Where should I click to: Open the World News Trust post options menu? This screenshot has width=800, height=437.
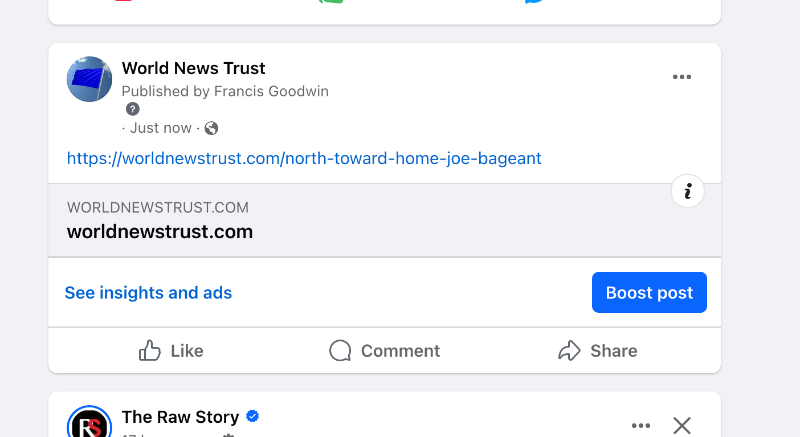(x=682, y=77)
